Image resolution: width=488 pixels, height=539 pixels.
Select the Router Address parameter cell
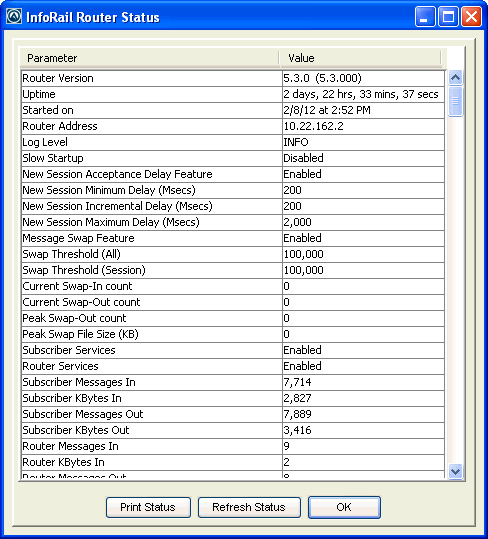[x=152, y=126]
